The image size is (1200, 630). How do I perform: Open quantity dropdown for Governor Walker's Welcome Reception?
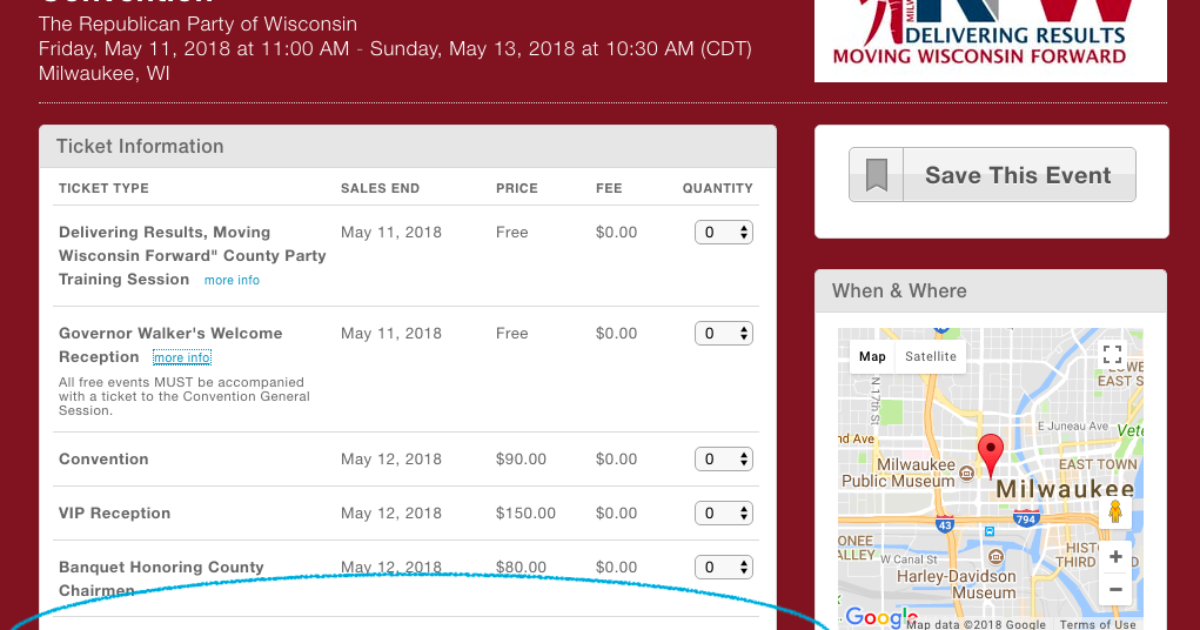(x=724, y=333)
